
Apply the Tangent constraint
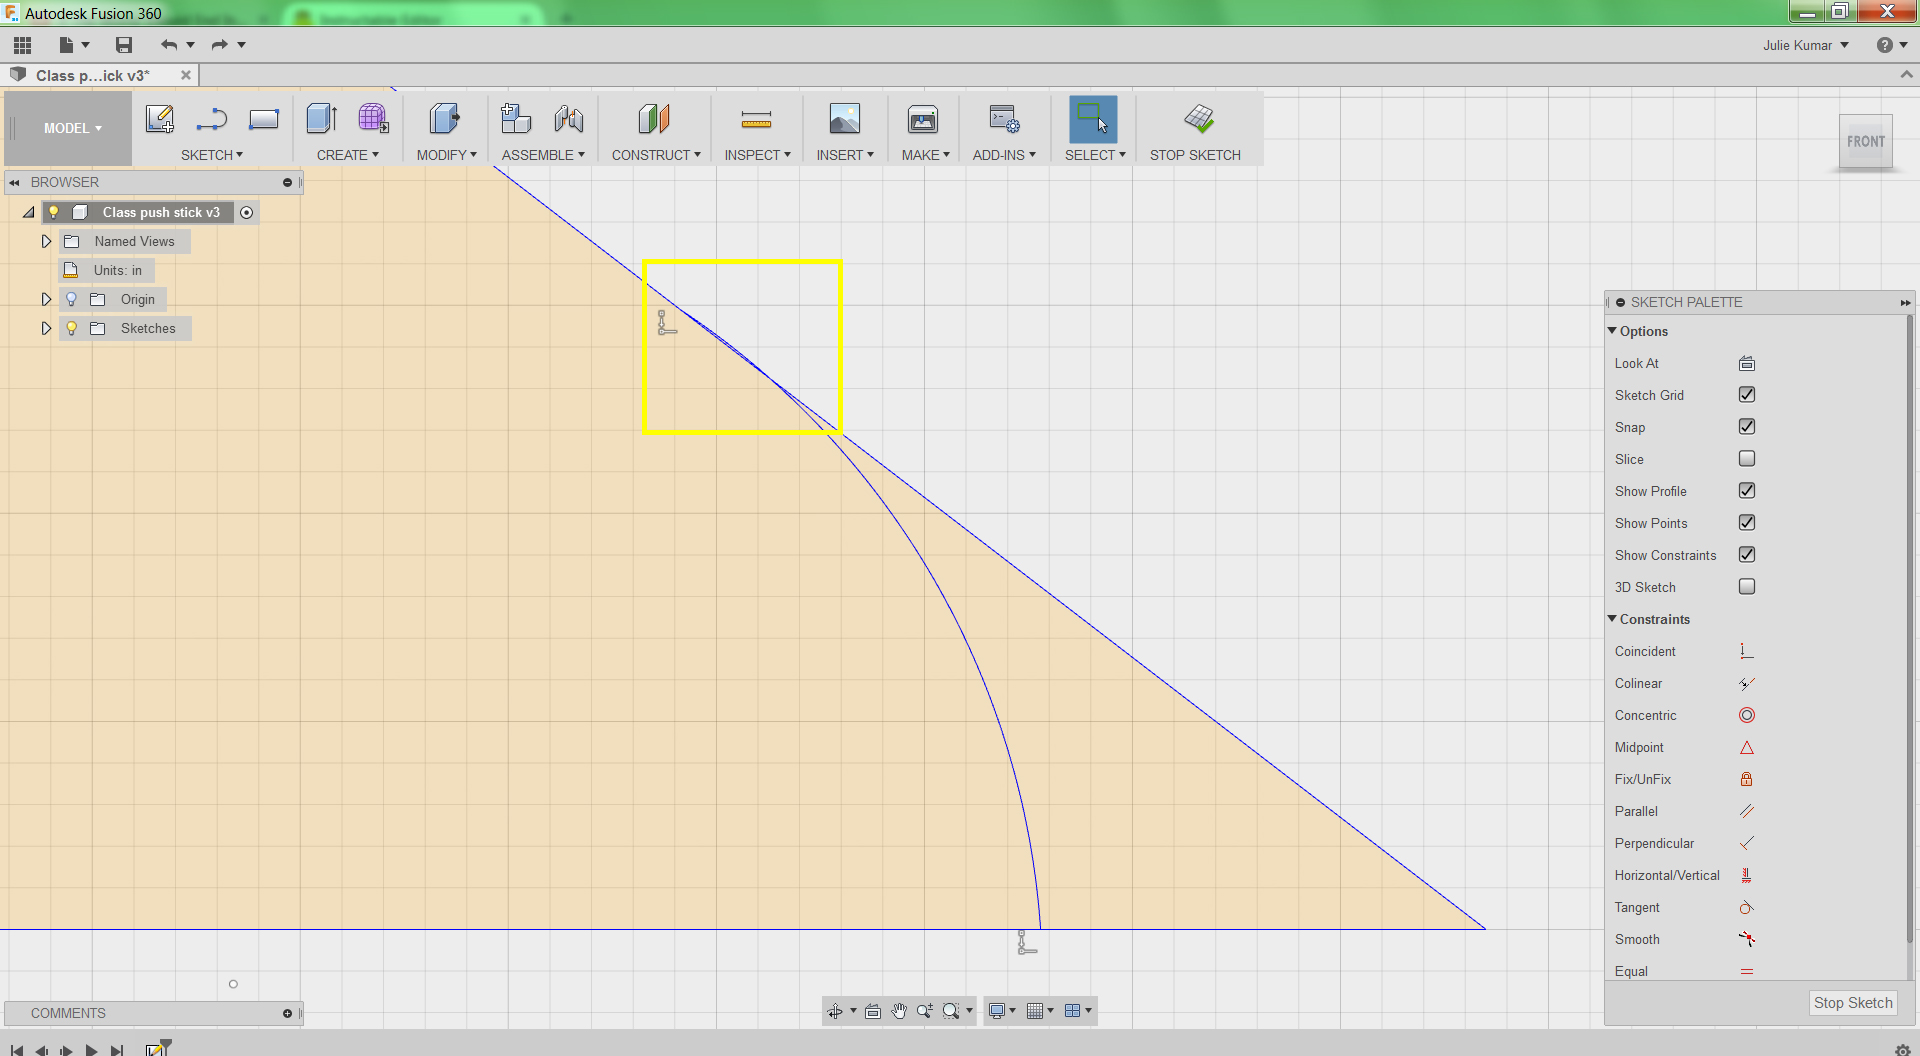(x=1747, y=907)
